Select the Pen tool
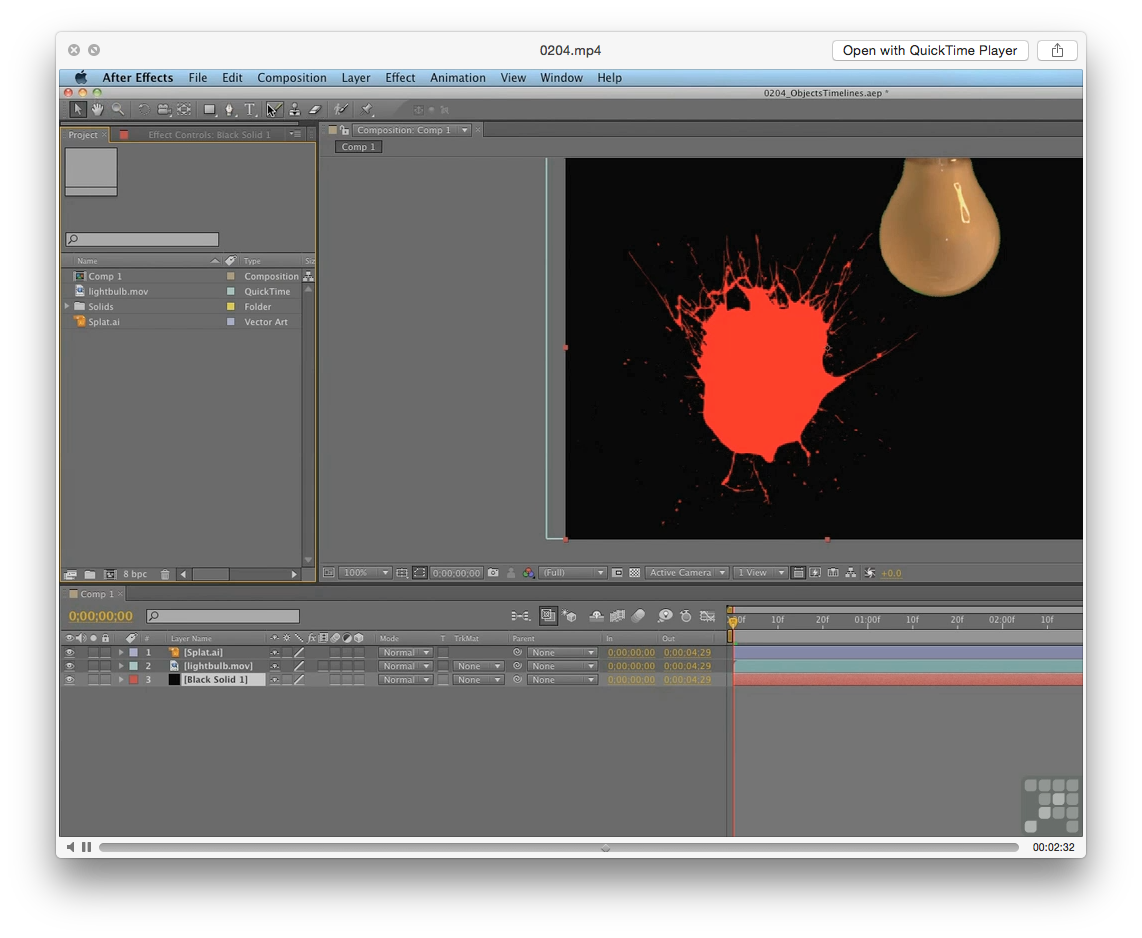1142x938 pixels. coord(230,109)
